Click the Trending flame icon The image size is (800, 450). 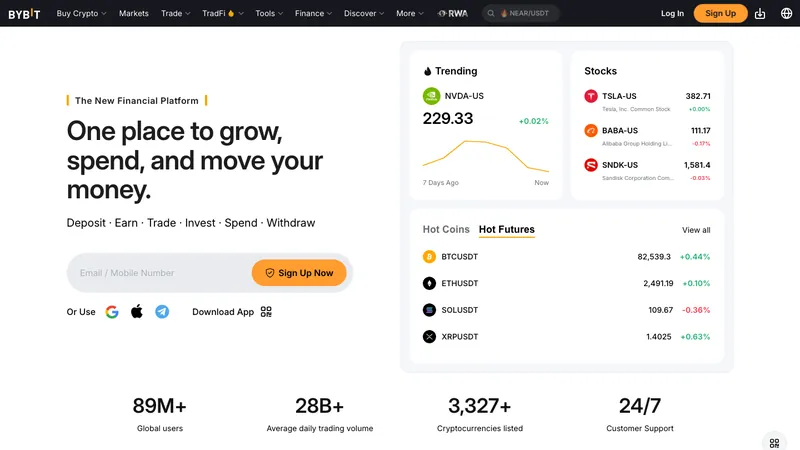point(427,71)
